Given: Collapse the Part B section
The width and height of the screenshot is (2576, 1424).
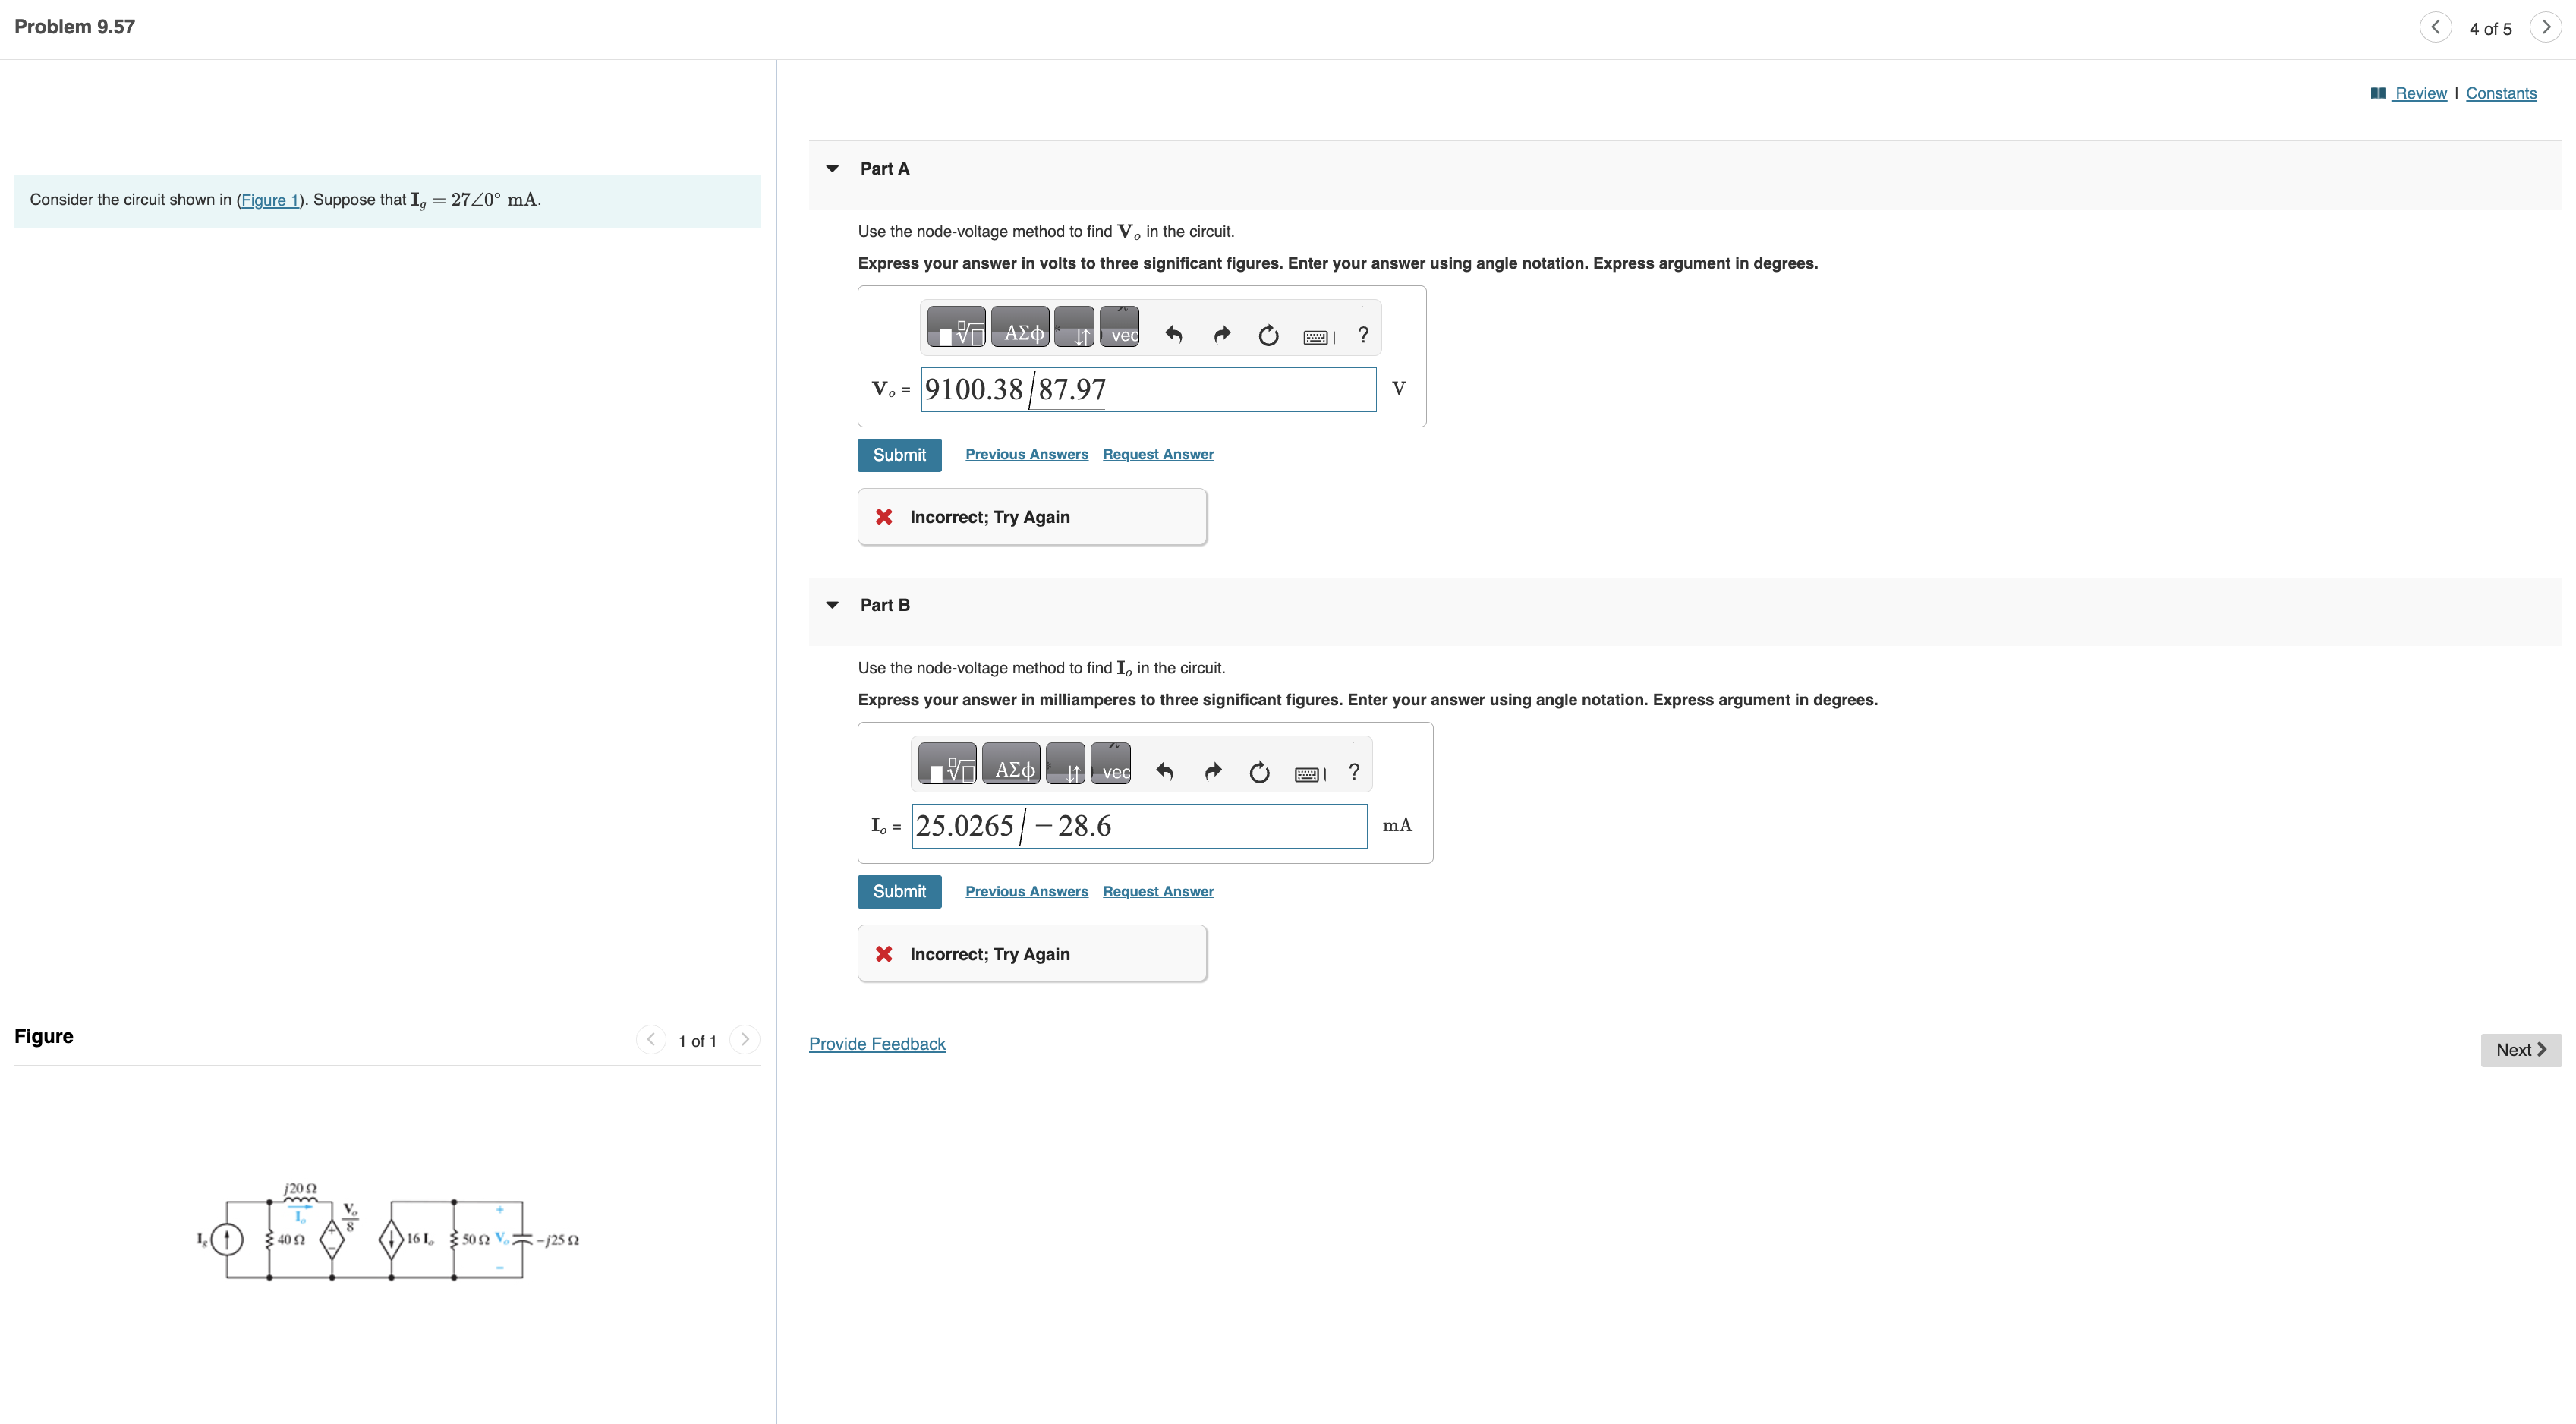Looking at the screenshot, I should coord(832,605).
